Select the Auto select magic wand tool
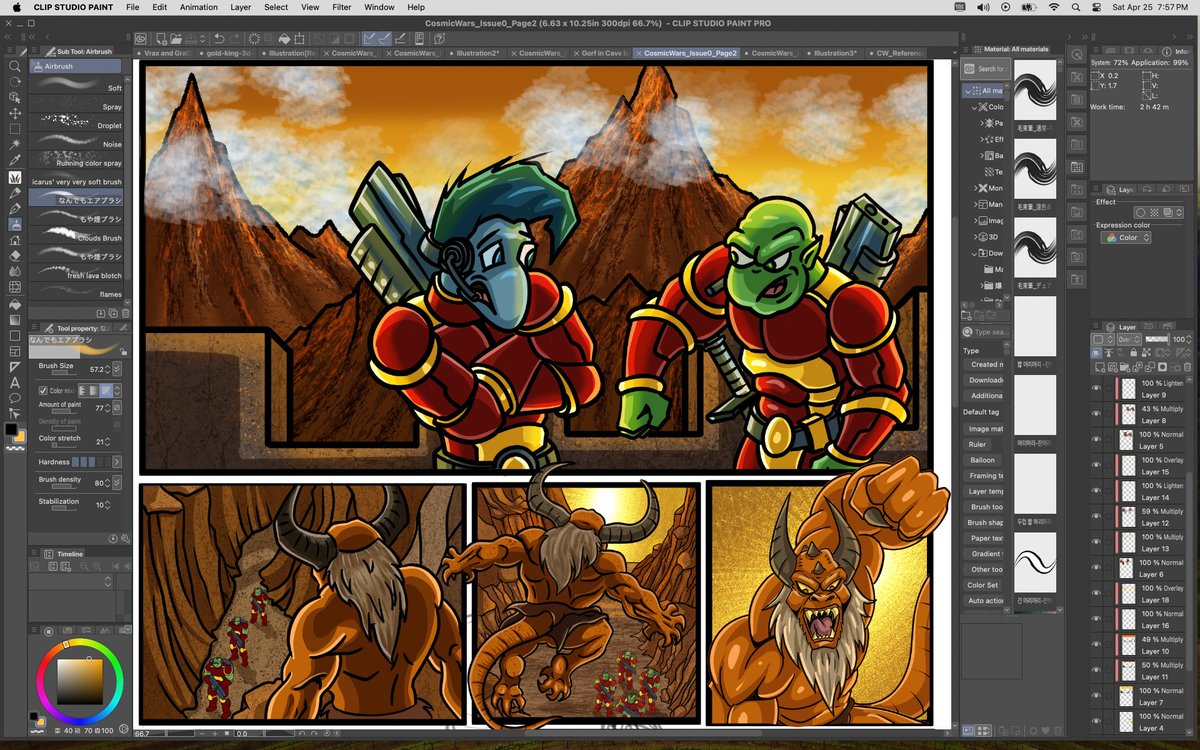Image resolution: width=1200 pixels, height=750 pixels. pos(14,145)
